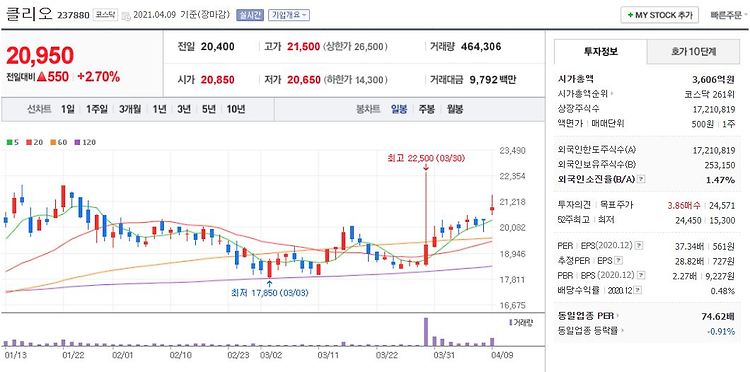Click the 목표주가 value 24,571
The height and width of the screenshot is (372, 750).
click(723, 205)
